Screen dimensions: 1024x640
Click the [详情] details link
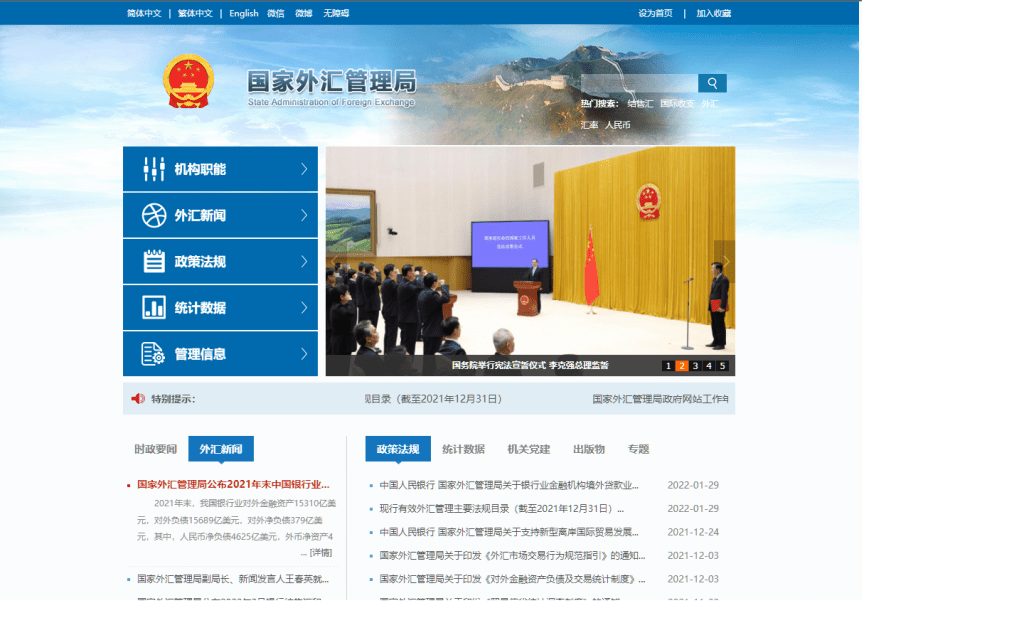pos(321,552)
